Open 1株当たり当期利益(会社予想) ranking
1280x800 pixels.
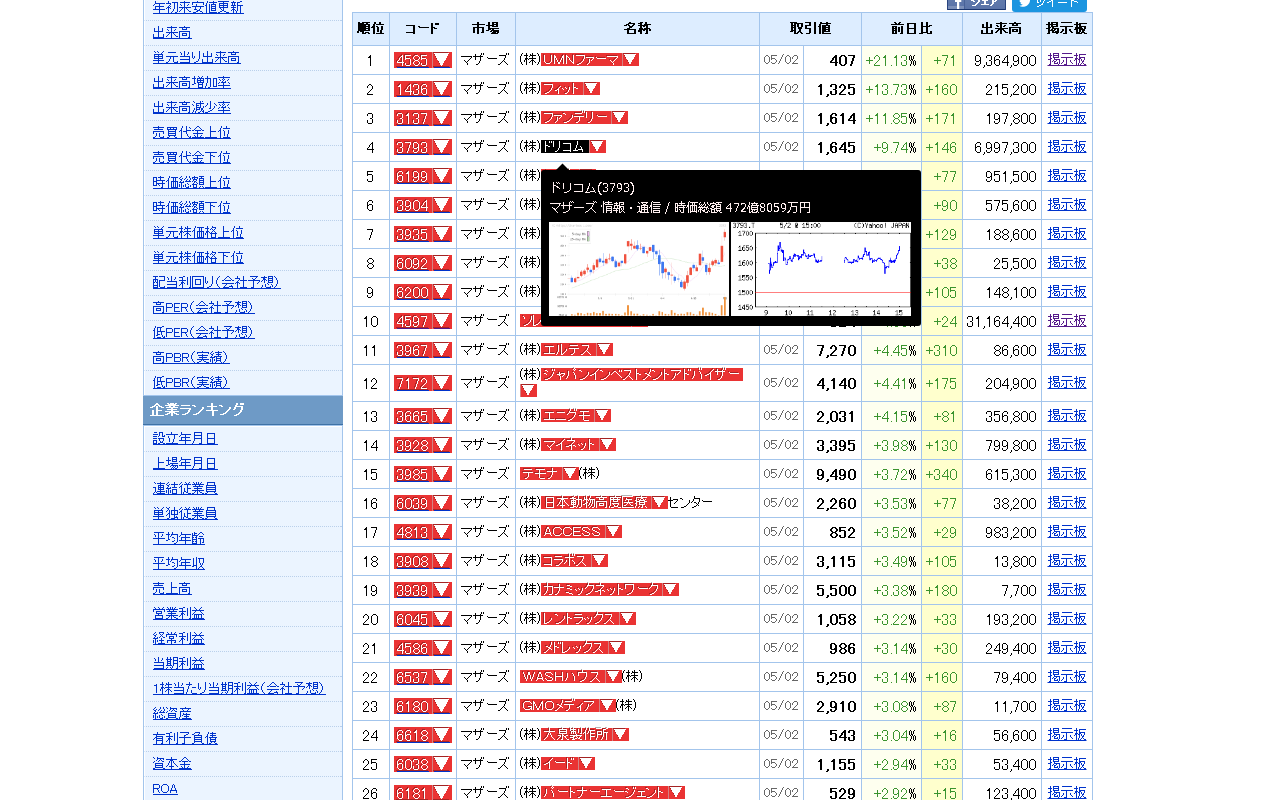coord(238,689)
